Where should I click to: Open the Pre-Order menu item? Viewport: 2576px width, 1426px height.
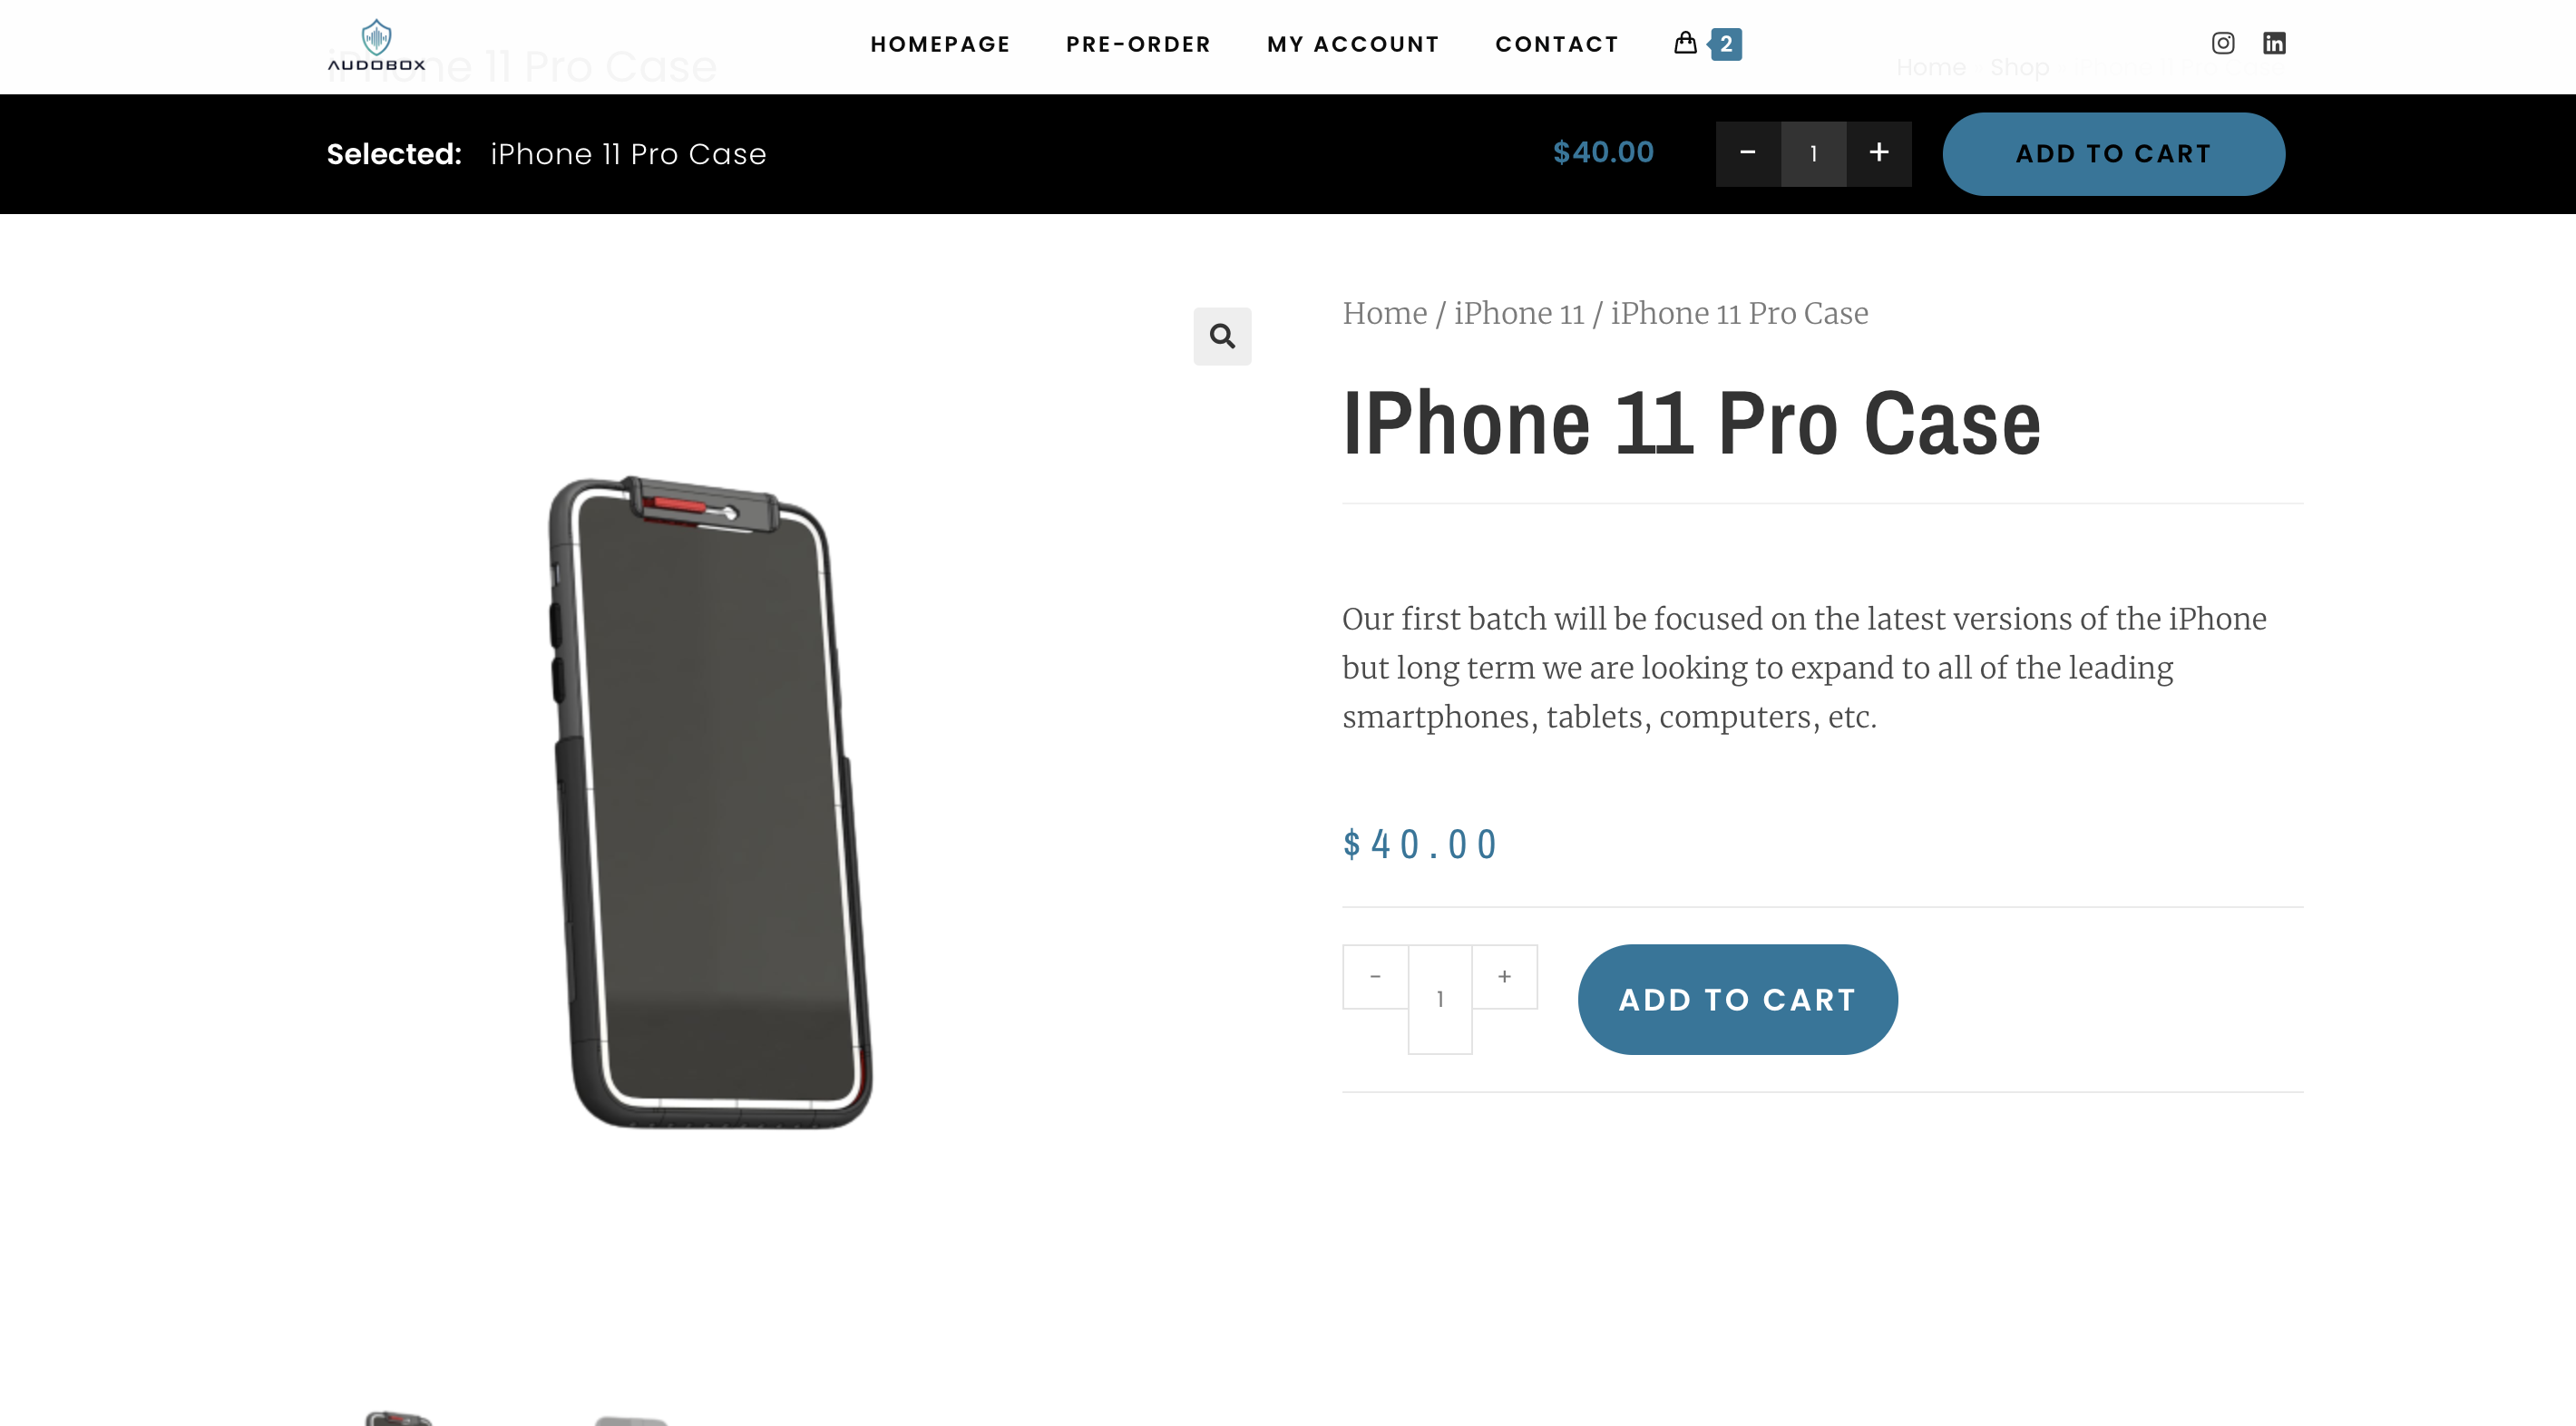tap(1138, 44)
